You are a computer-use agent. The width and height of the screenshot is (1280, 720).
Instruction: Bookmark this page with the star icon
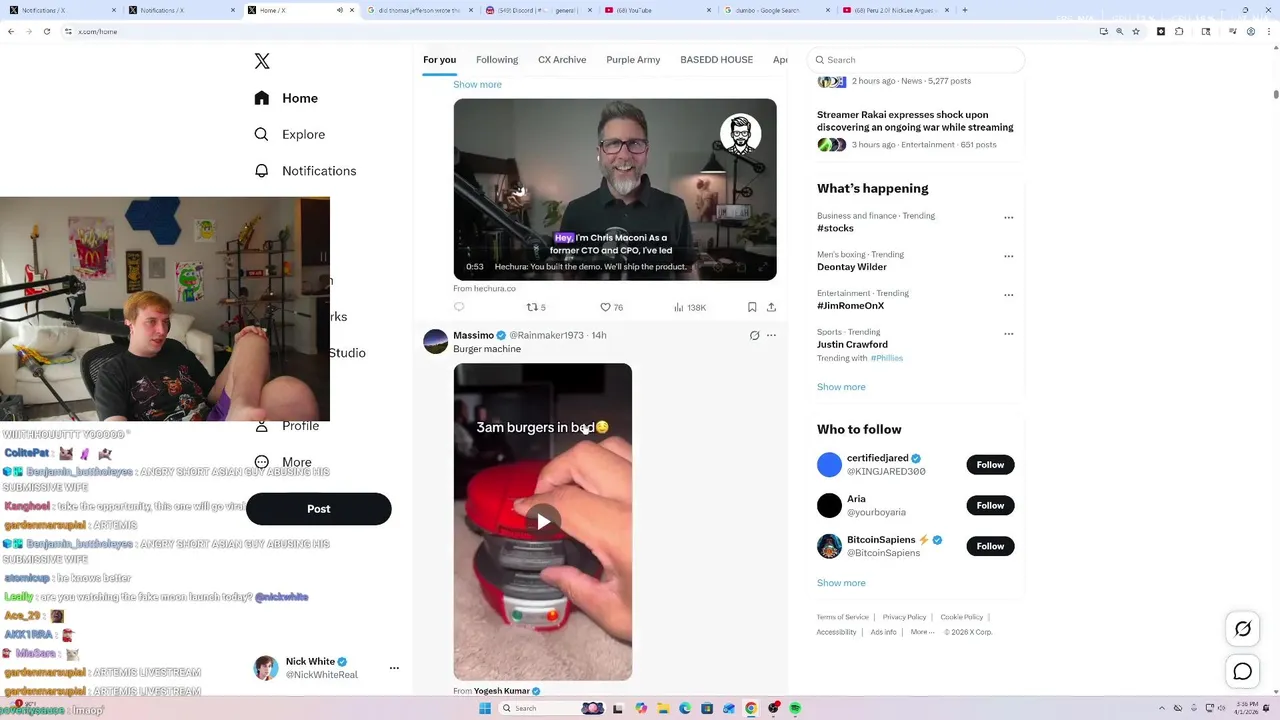pos(1136,31)
